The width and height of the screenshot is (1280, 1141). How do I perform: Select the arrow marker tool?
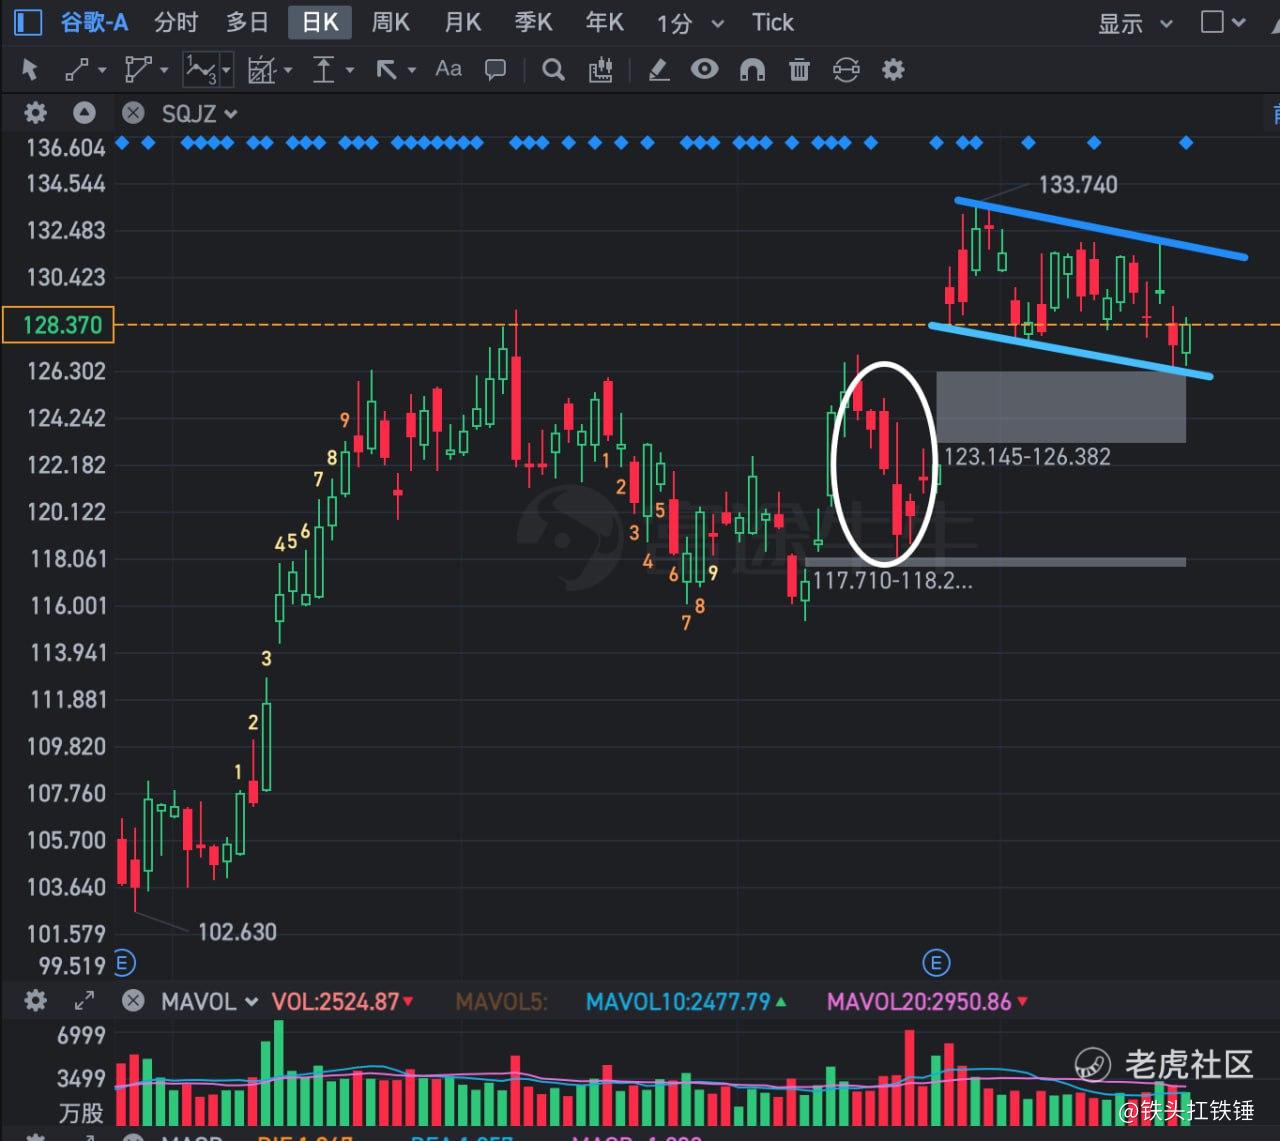(386, 69)
